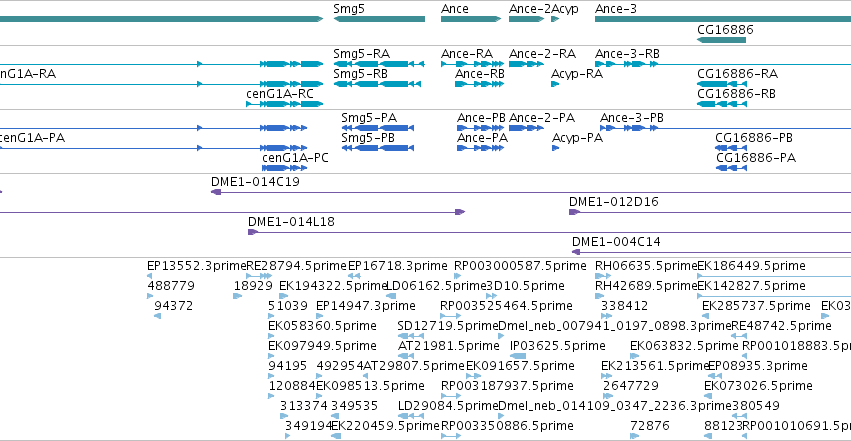The image size is (851, 441).
Task: Select EST RP003525464.5prime
Action: (x=506, y=306)
